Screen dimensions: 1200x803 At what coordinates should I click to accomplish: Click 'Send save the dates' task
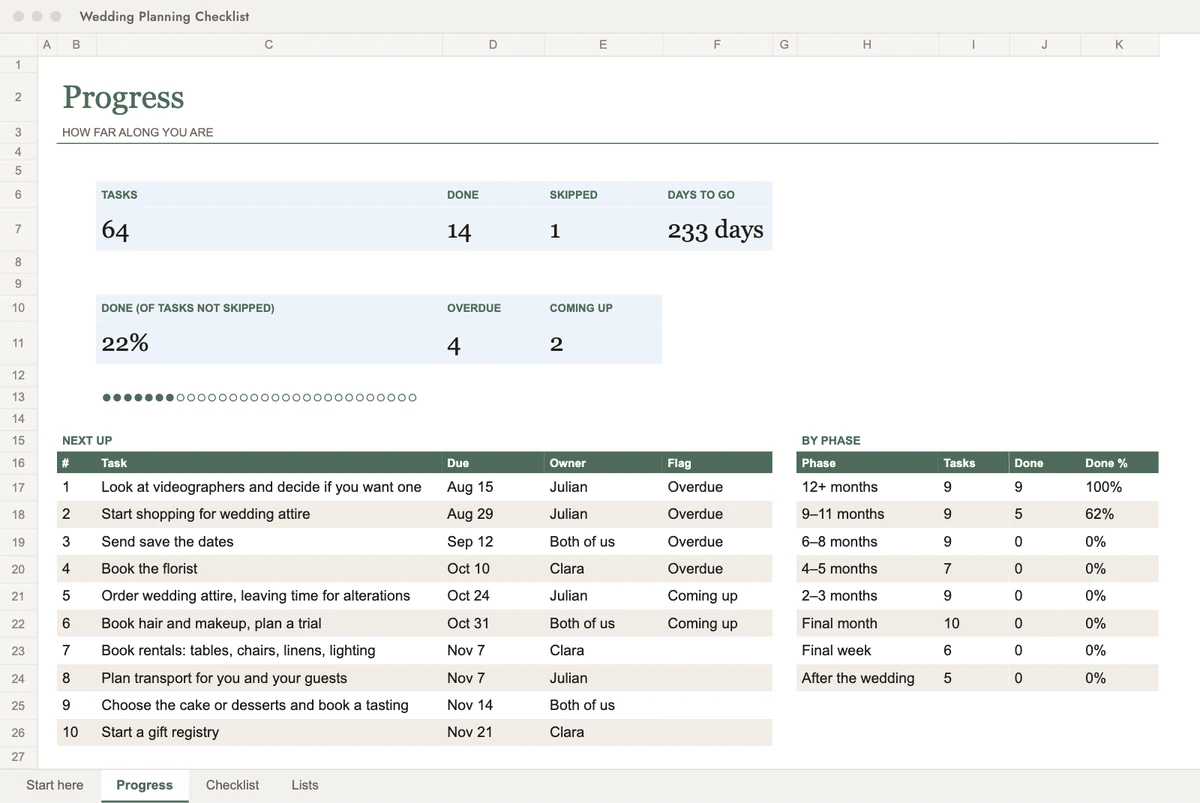click(167, 541)
